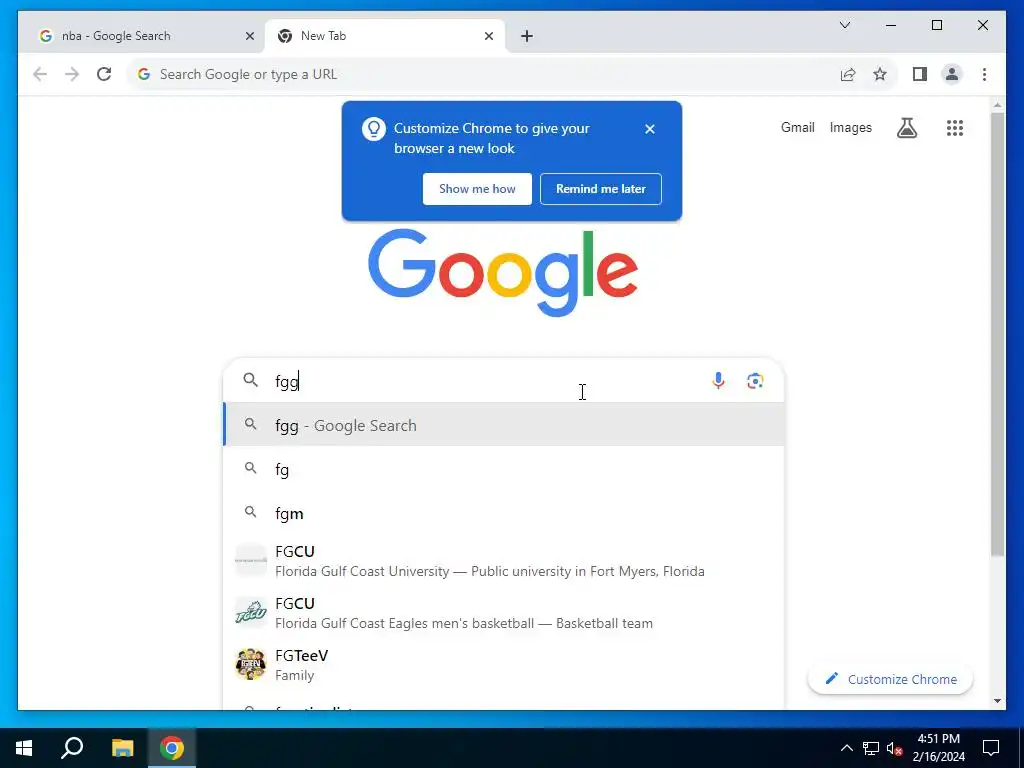This screenshot has width=1024, height=768.
Task: Click Show me how
Action: (x=477, y=189)
